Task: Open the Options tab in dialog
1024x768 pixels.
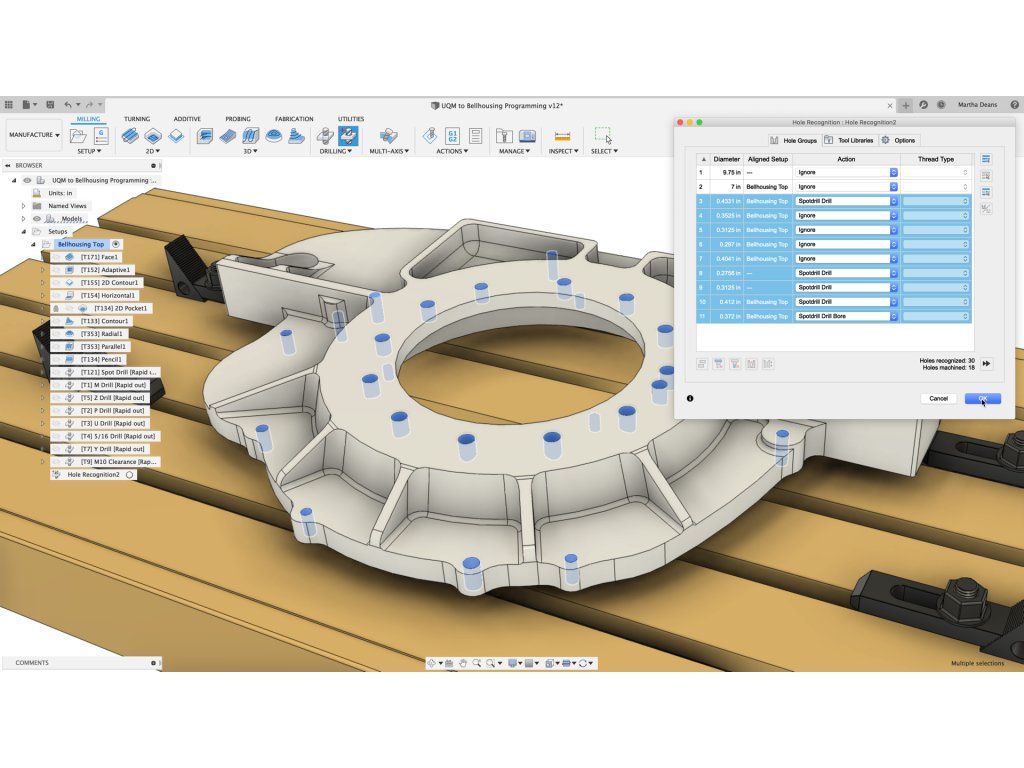Action: point(899,140)
